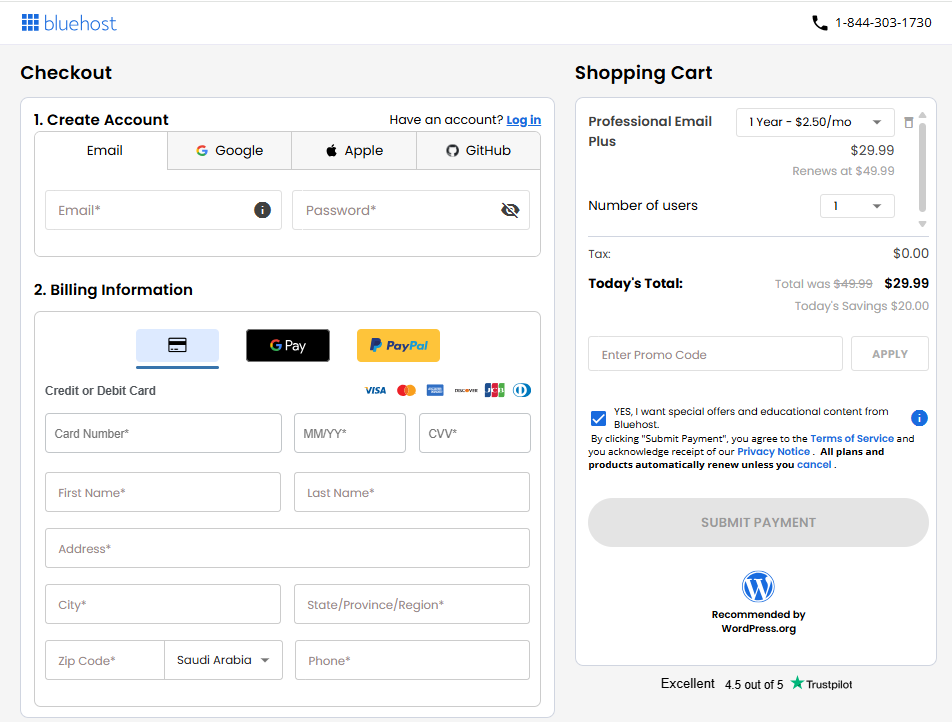The height and width of the screenshot is (722, 952).
Task: Focus the State/Province/Region field
Action: pos(412,604)
